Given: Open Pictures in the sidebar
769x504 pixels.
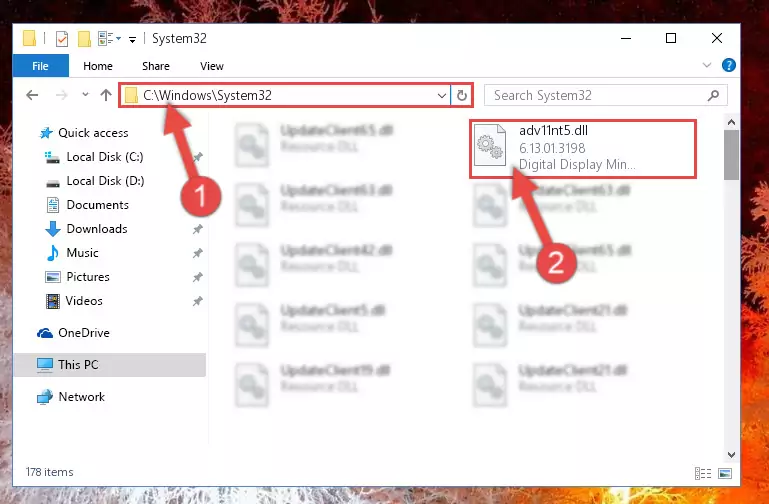Looking at the screenshot, I should 88,277.
